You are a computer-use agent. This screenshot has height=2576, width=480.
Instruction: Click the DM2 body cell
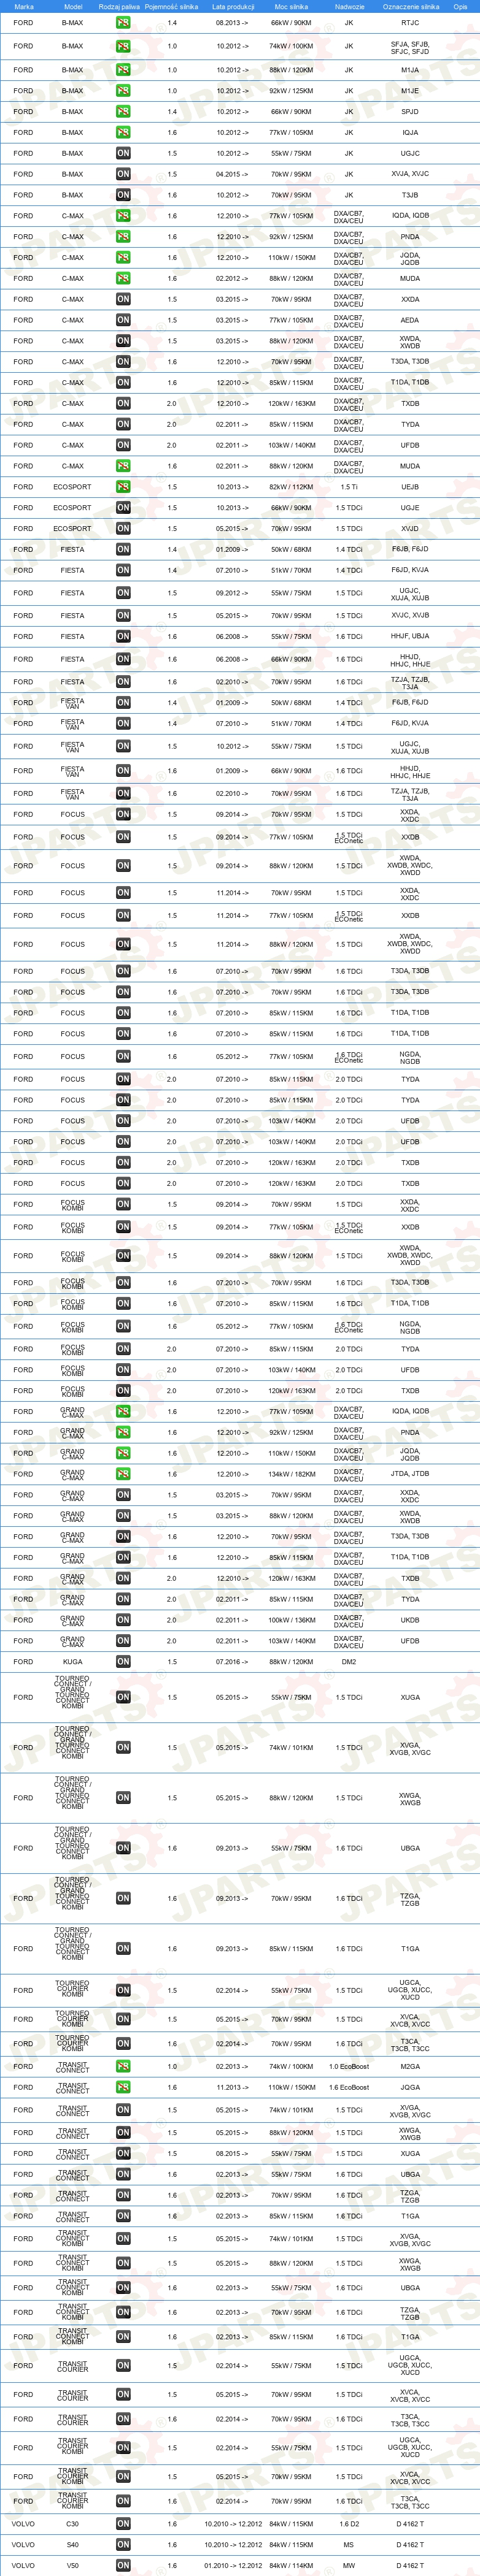(x=349, y=1662)
